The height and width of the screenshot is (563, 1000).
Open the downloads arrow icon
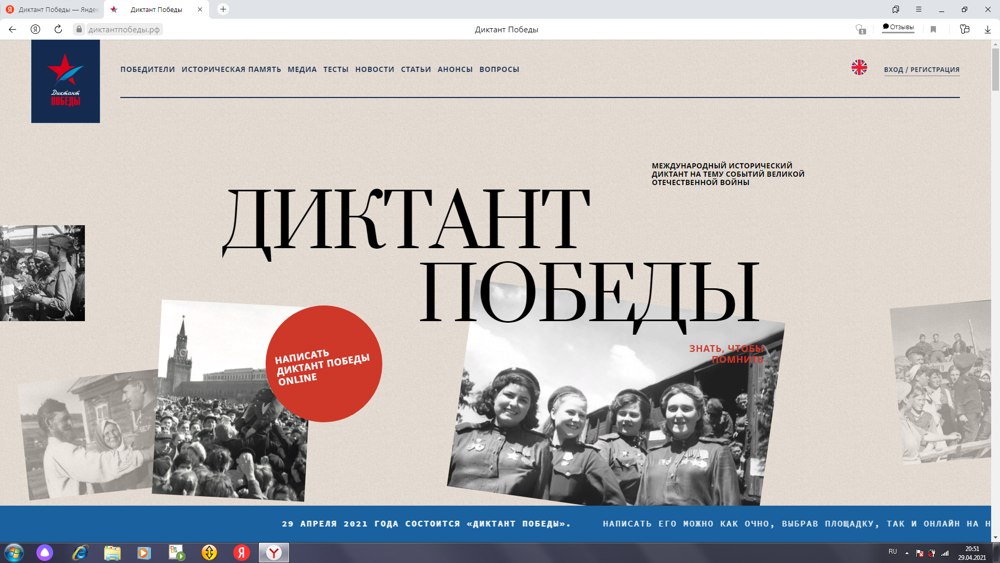(x=987, y=29)
